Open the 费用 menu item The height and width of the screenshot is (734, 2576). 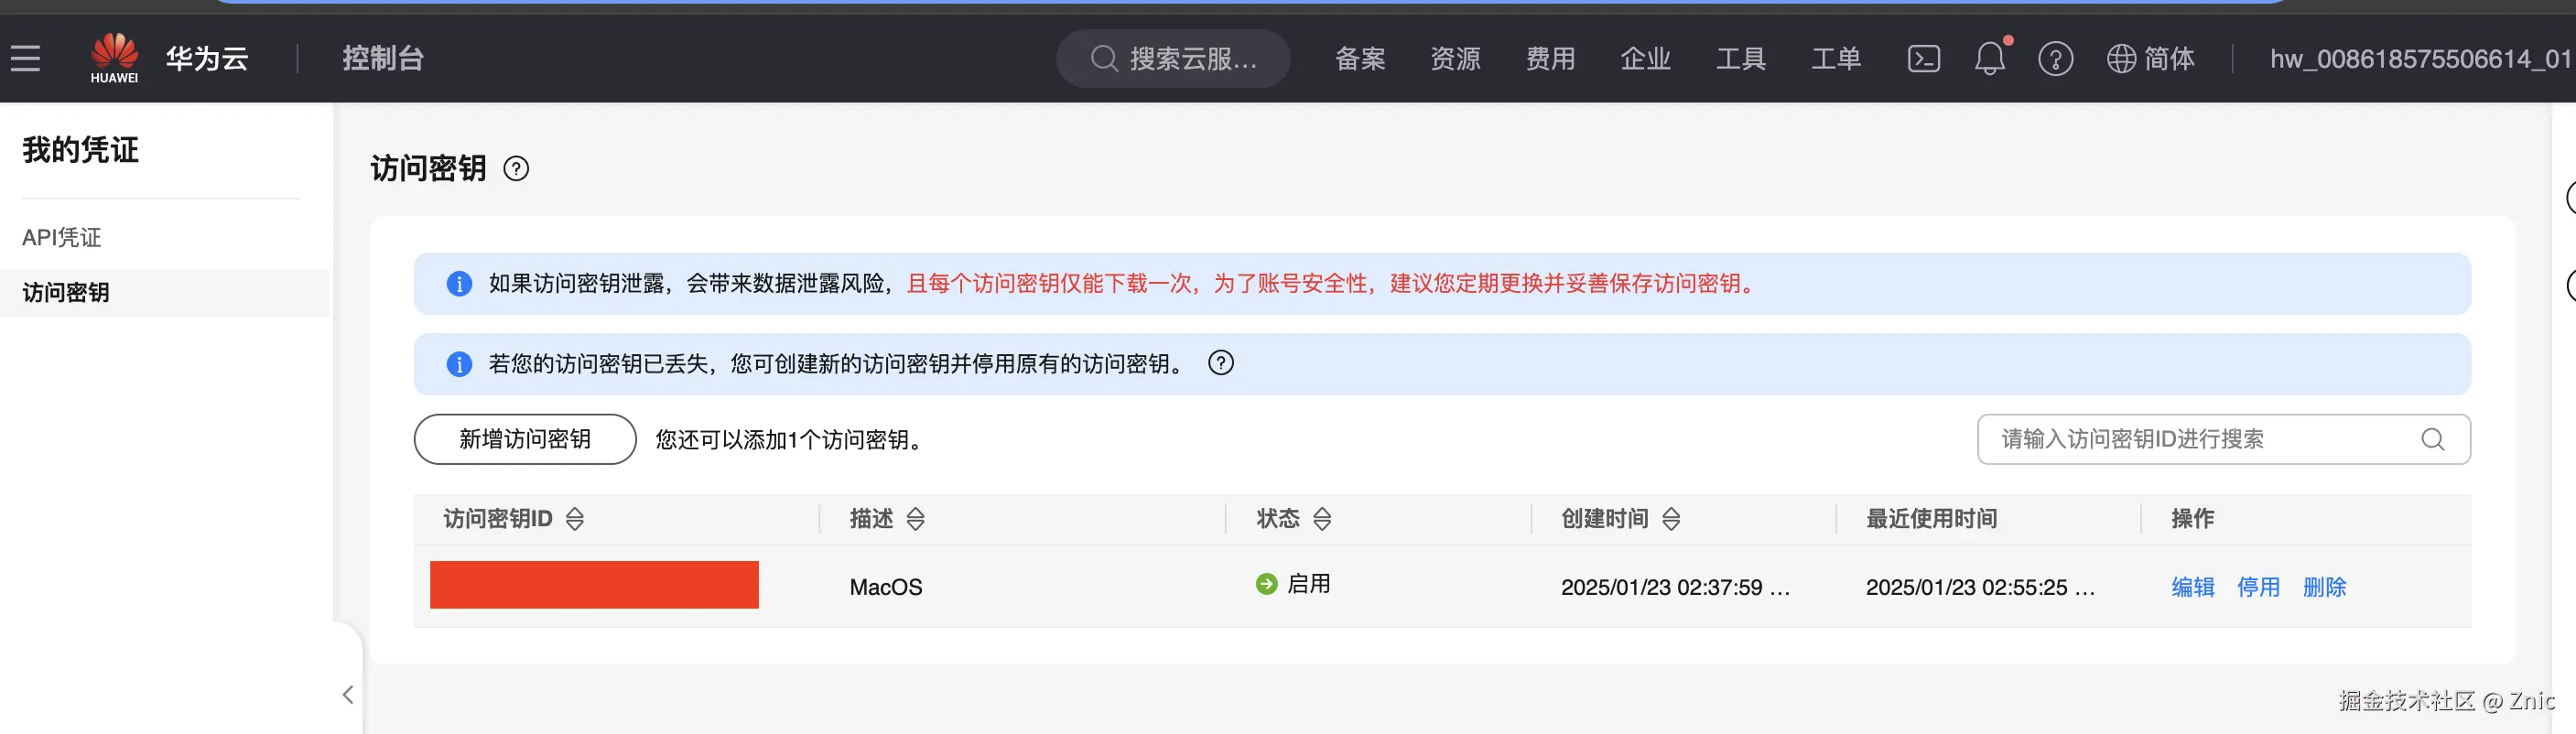[1550, 58]
